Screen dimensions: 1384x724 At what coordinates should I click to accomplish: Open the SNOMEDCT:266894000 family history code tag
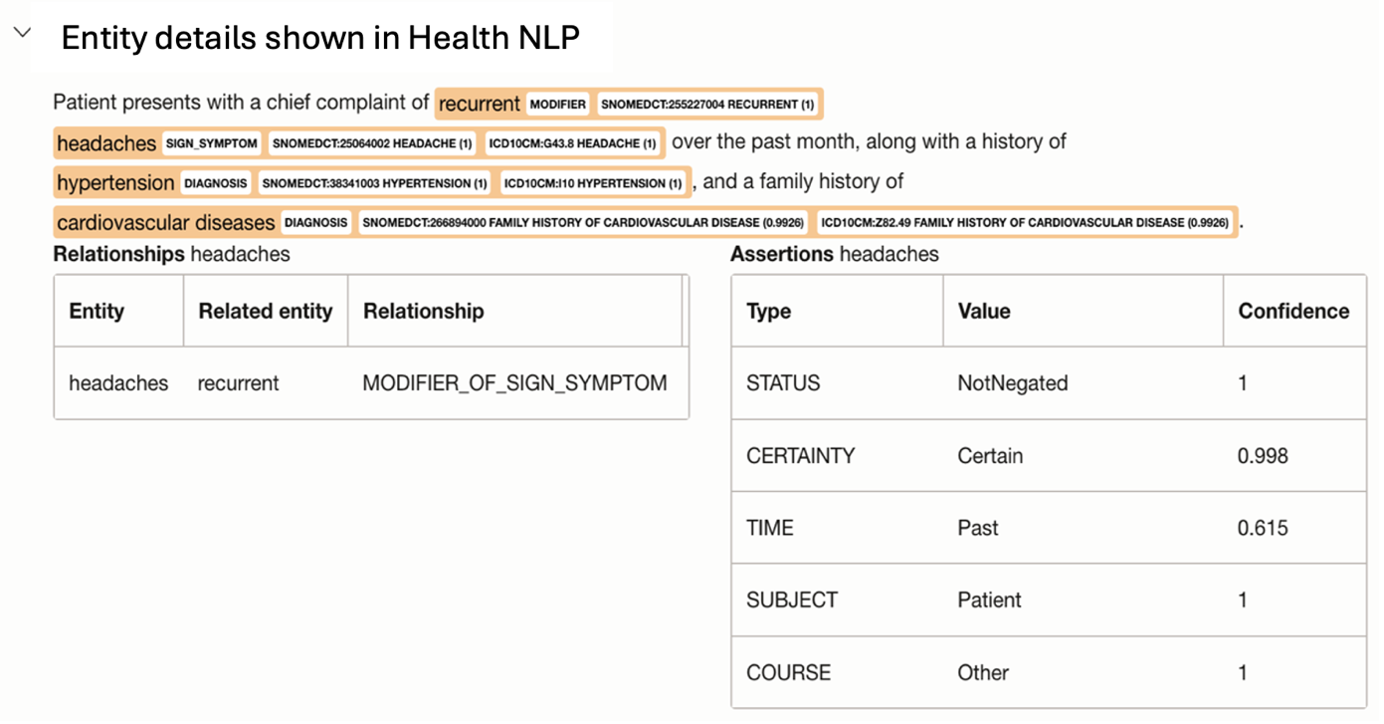click(583, 222)
